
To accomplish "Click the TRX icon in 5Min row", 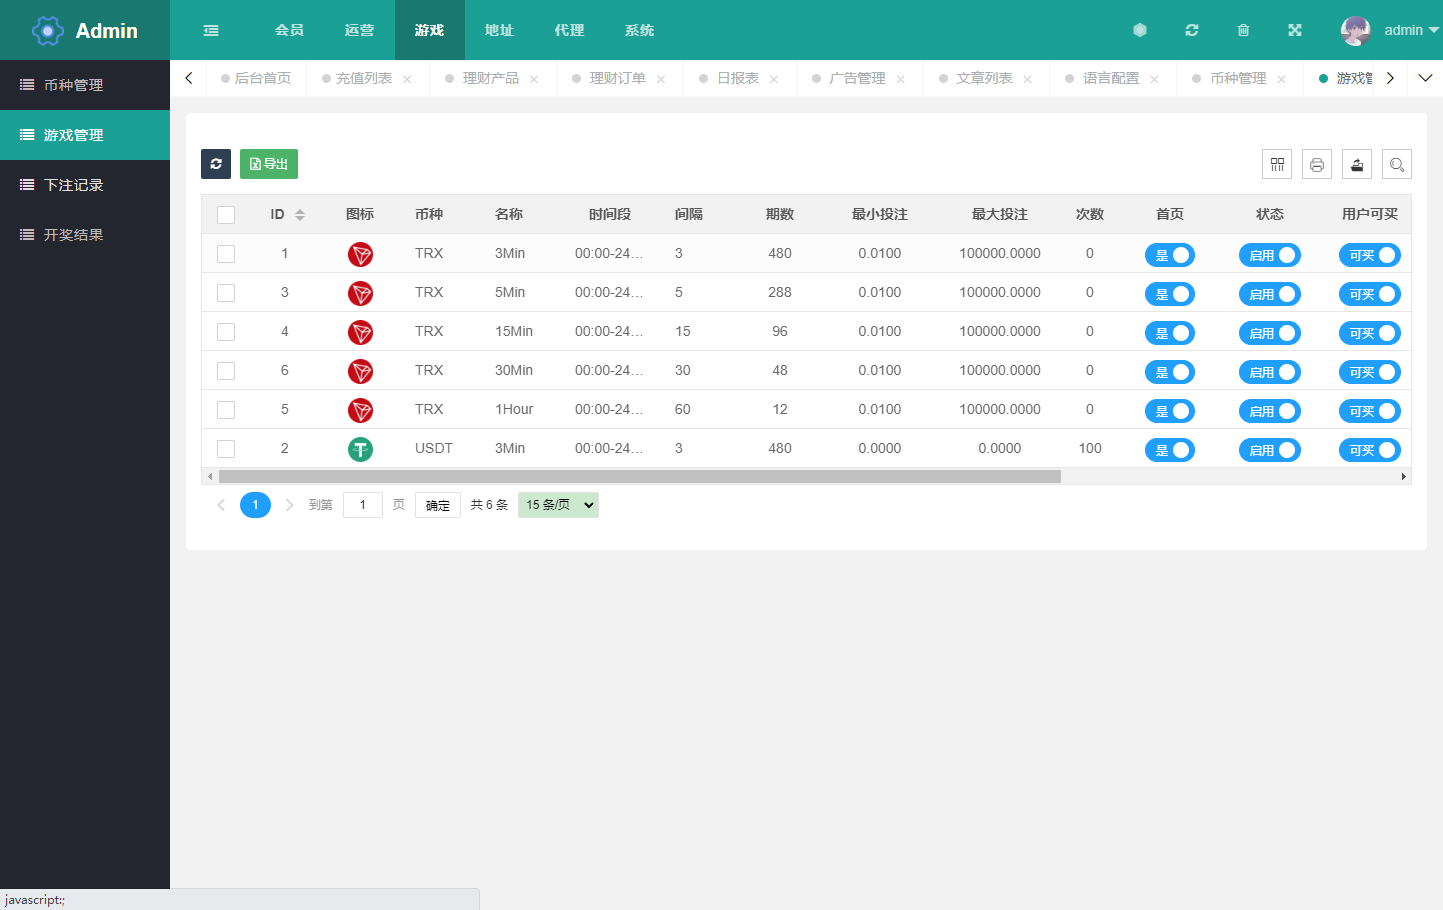I will (360, 293).
